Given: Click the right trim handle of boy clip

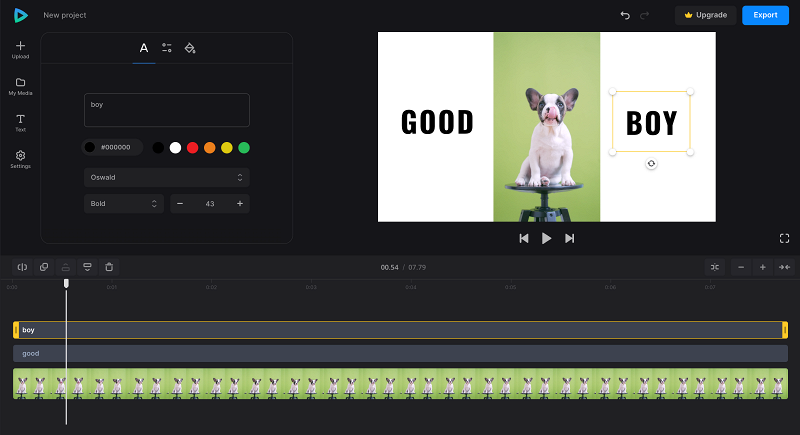Looking at the screenshot, I should coord(785,330).
